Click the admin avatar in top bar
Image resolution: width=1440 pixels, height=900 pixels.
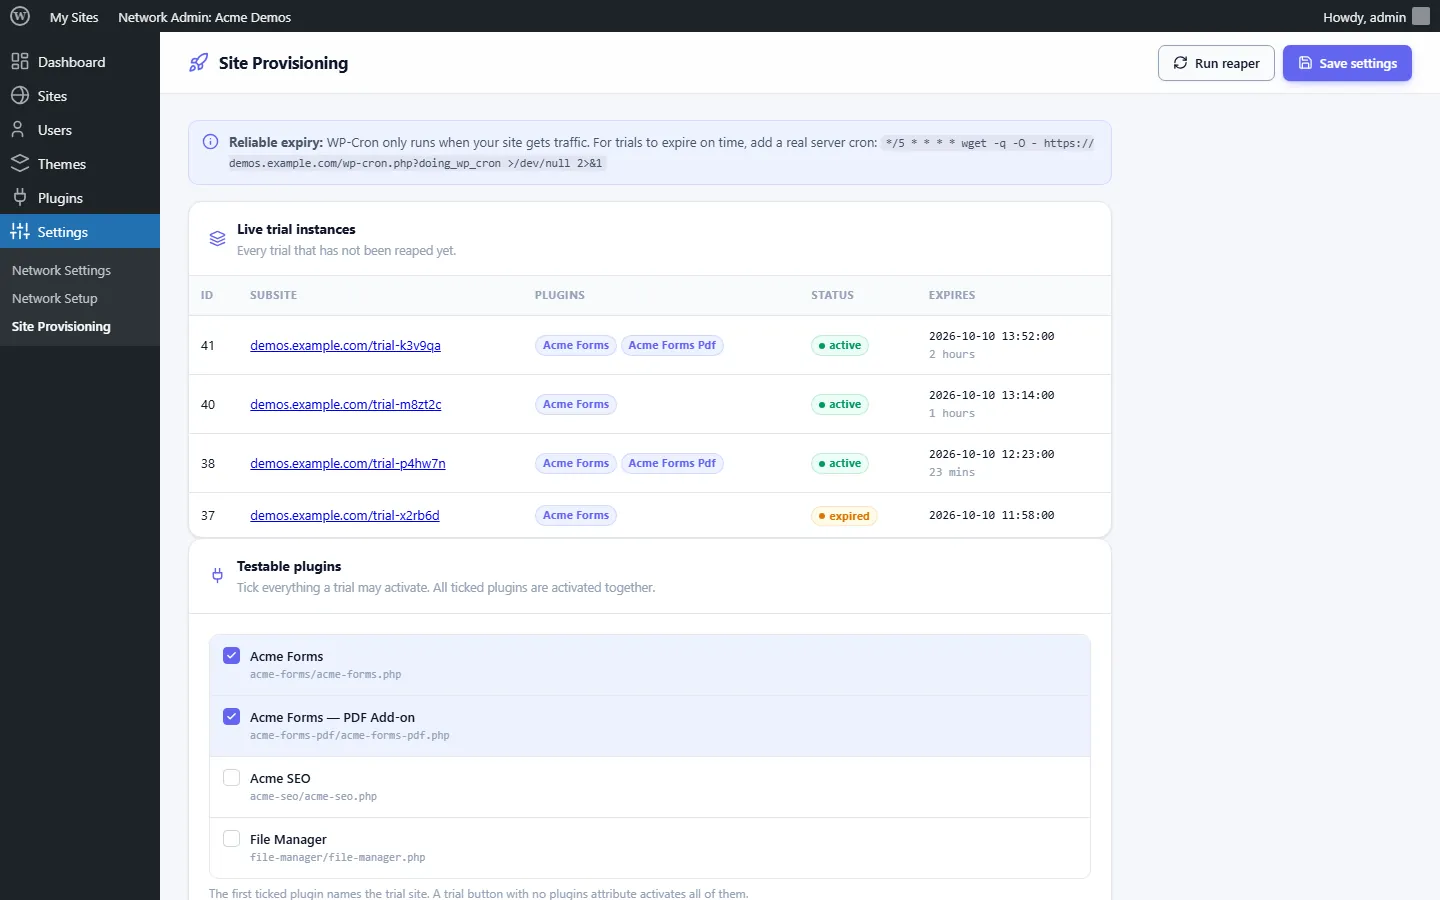pyautogui.click(x=1421, y=17)
